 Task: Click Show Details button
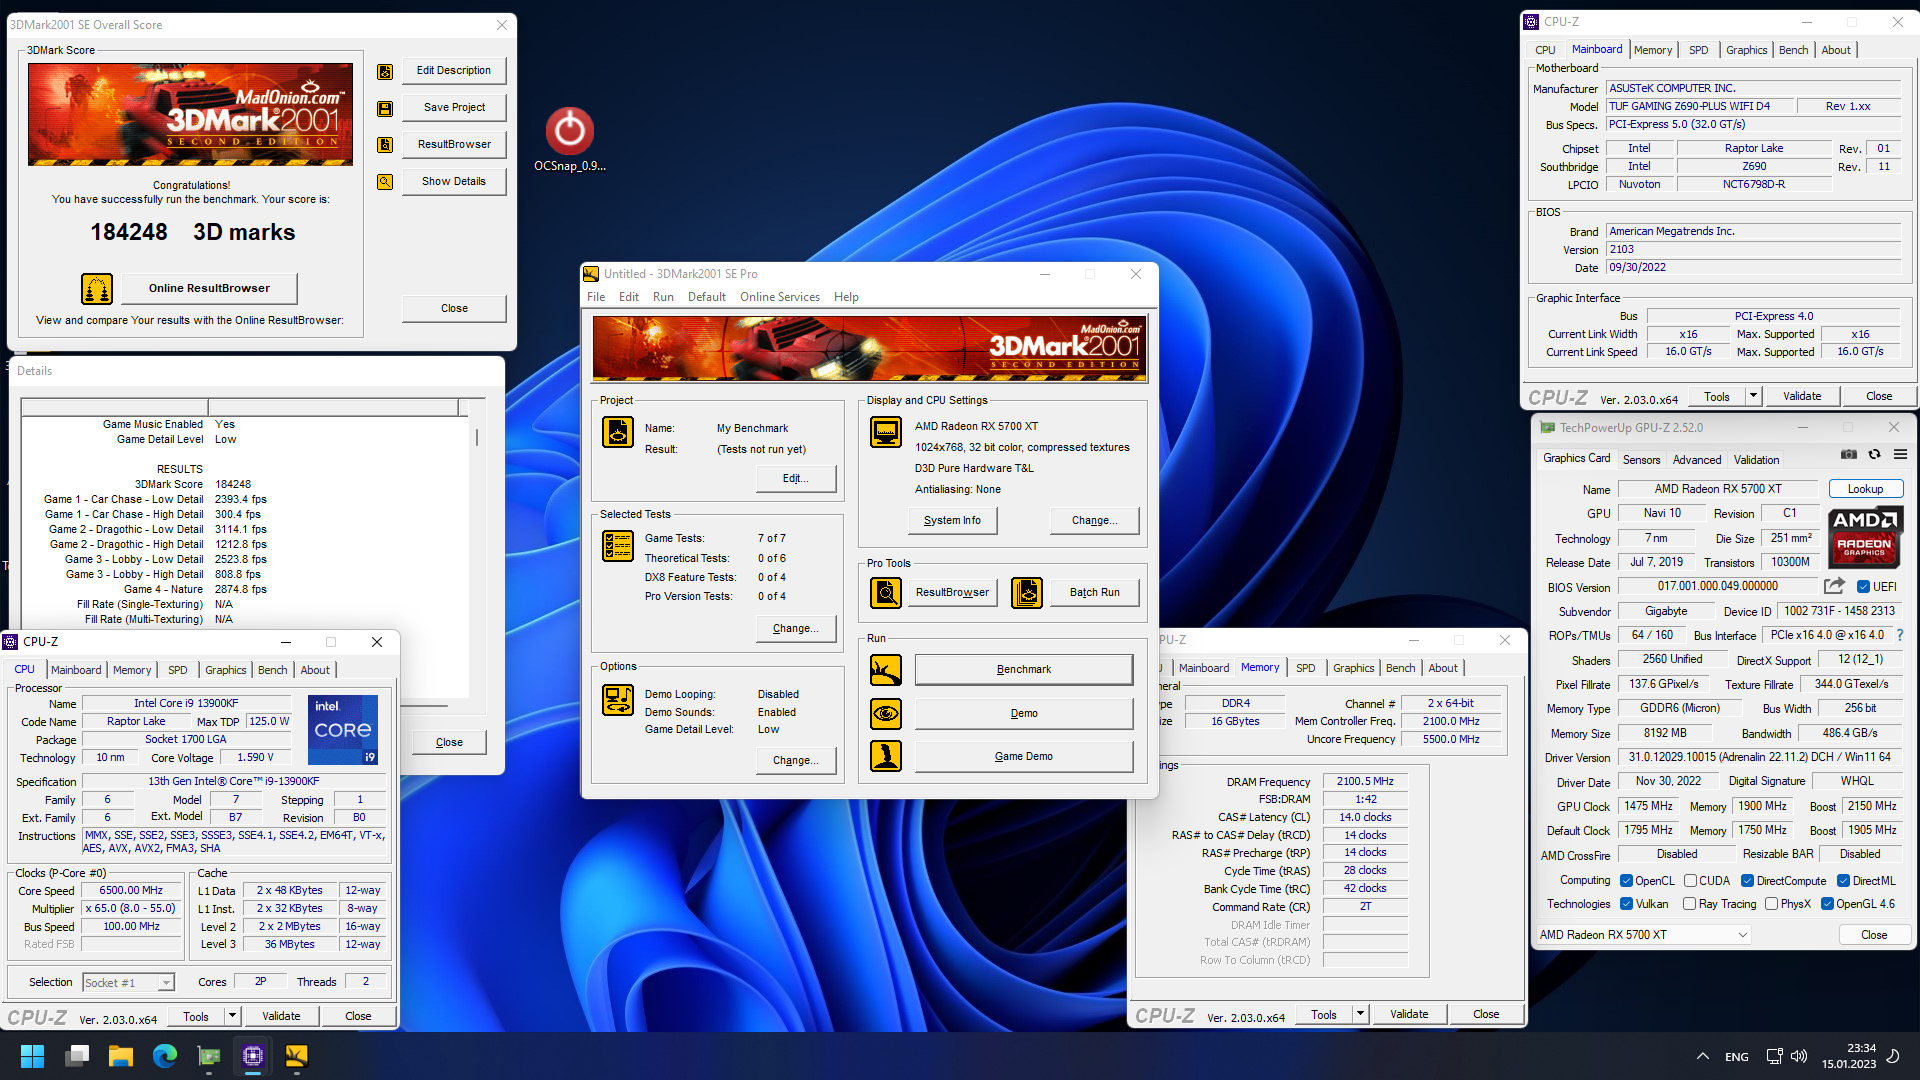point(454,182)
